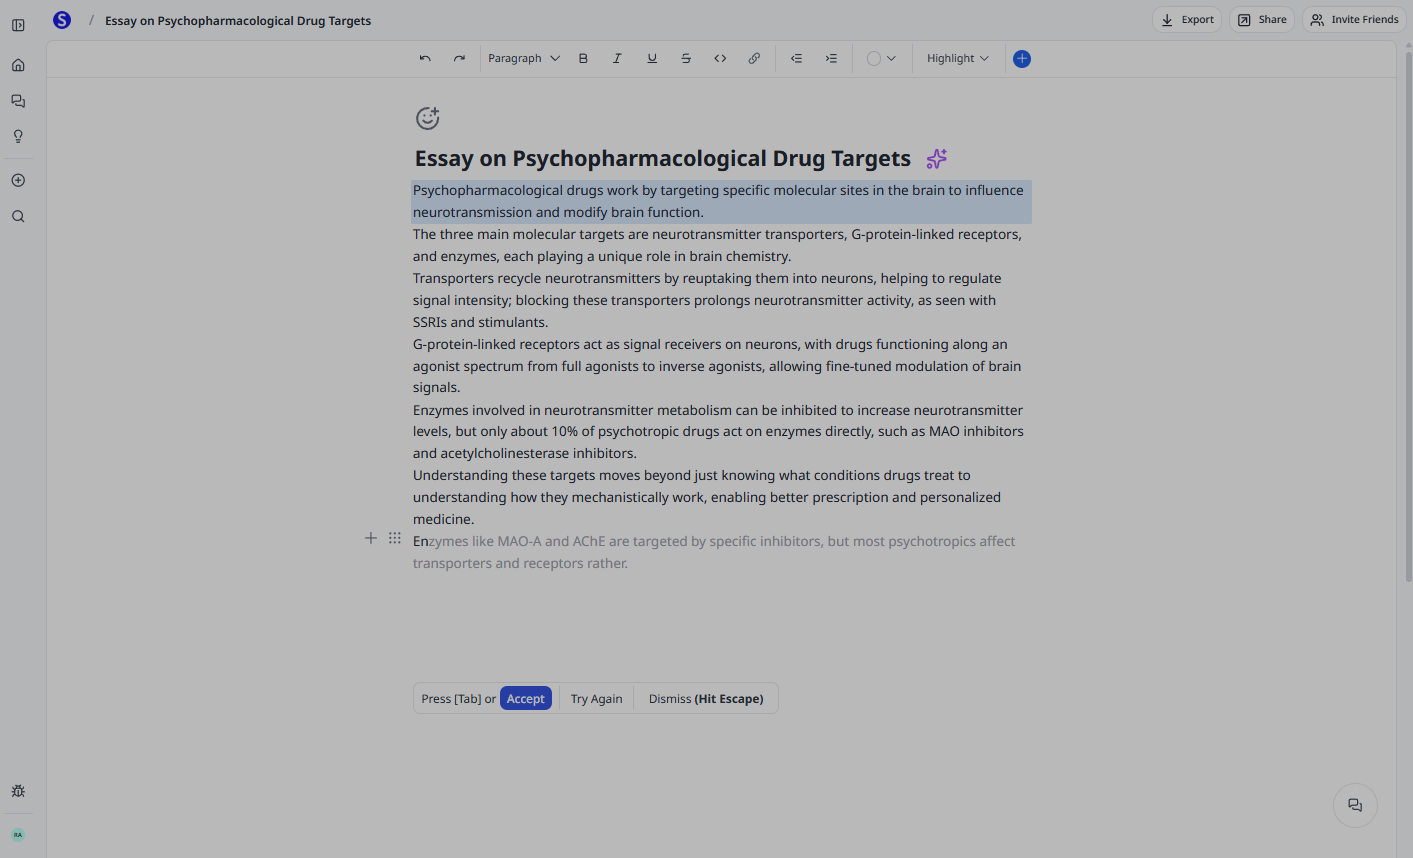The height and width of the screenshot is (858, 1413).
Task: Click the AI sparkle icon beside the title
Action: click(x=936, y=159)
